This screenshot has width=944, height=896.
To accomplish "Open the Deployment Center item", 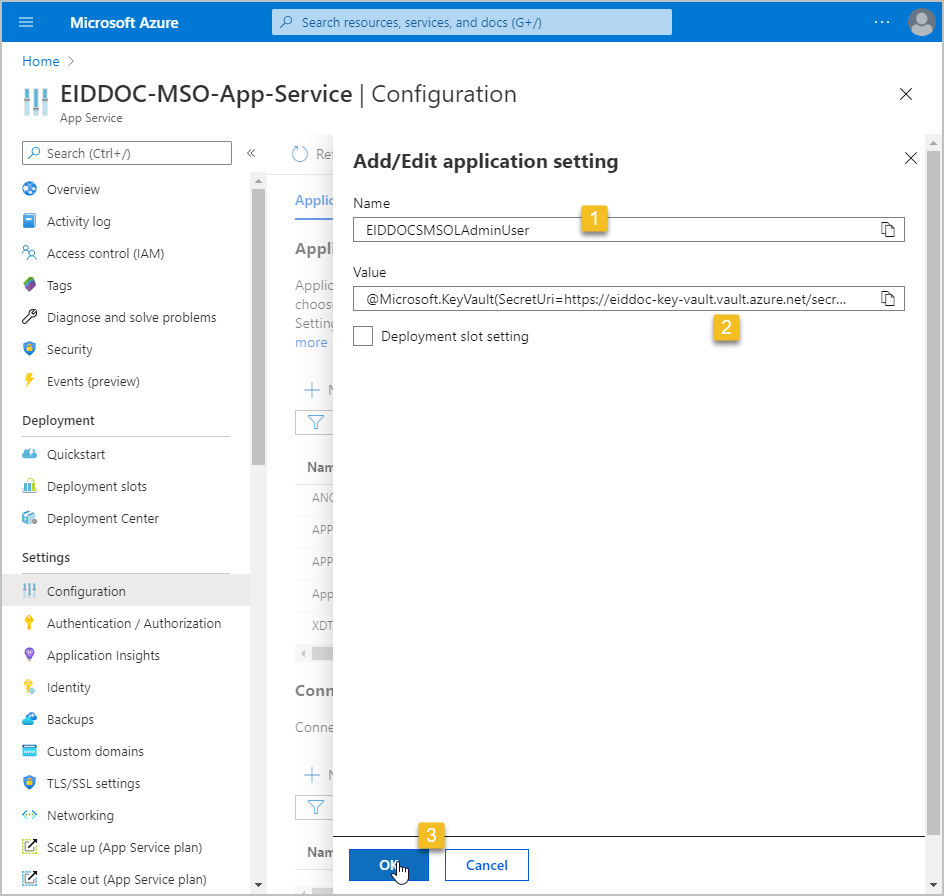I will coord(102,518).
